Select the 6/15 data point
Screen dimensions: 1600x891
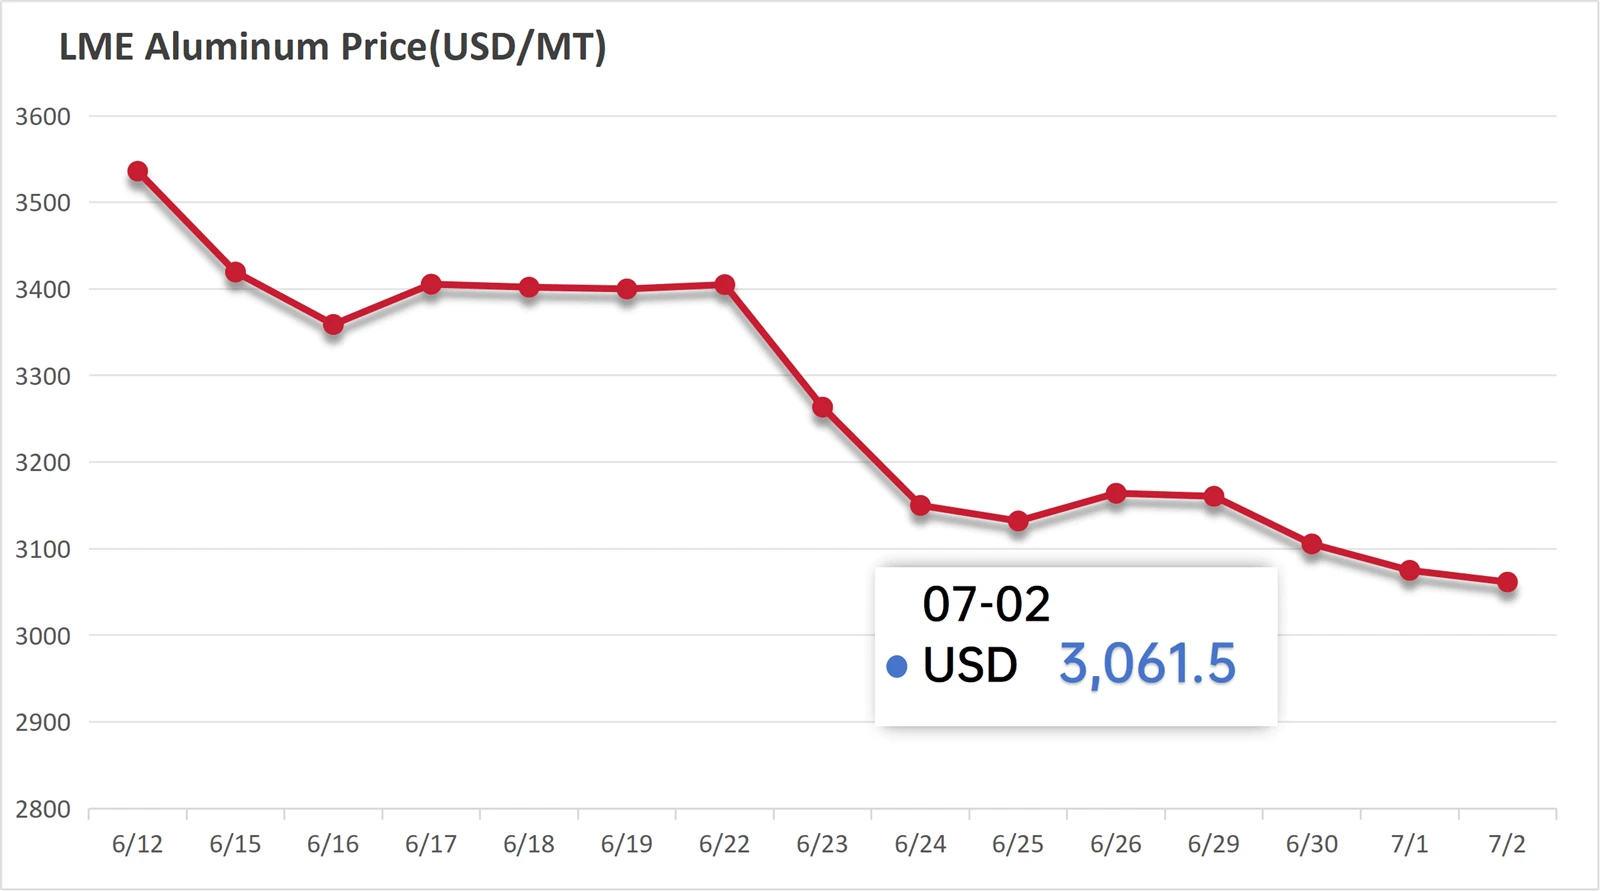point(236,272)
